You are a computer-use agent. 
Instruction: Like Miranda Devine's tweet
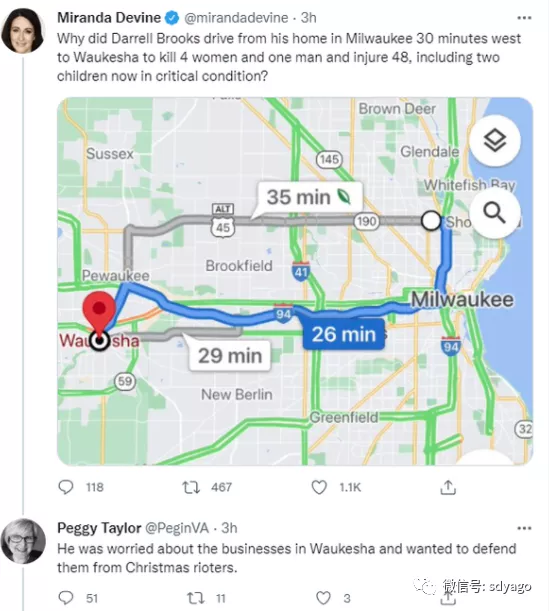[x=319, y=487]
